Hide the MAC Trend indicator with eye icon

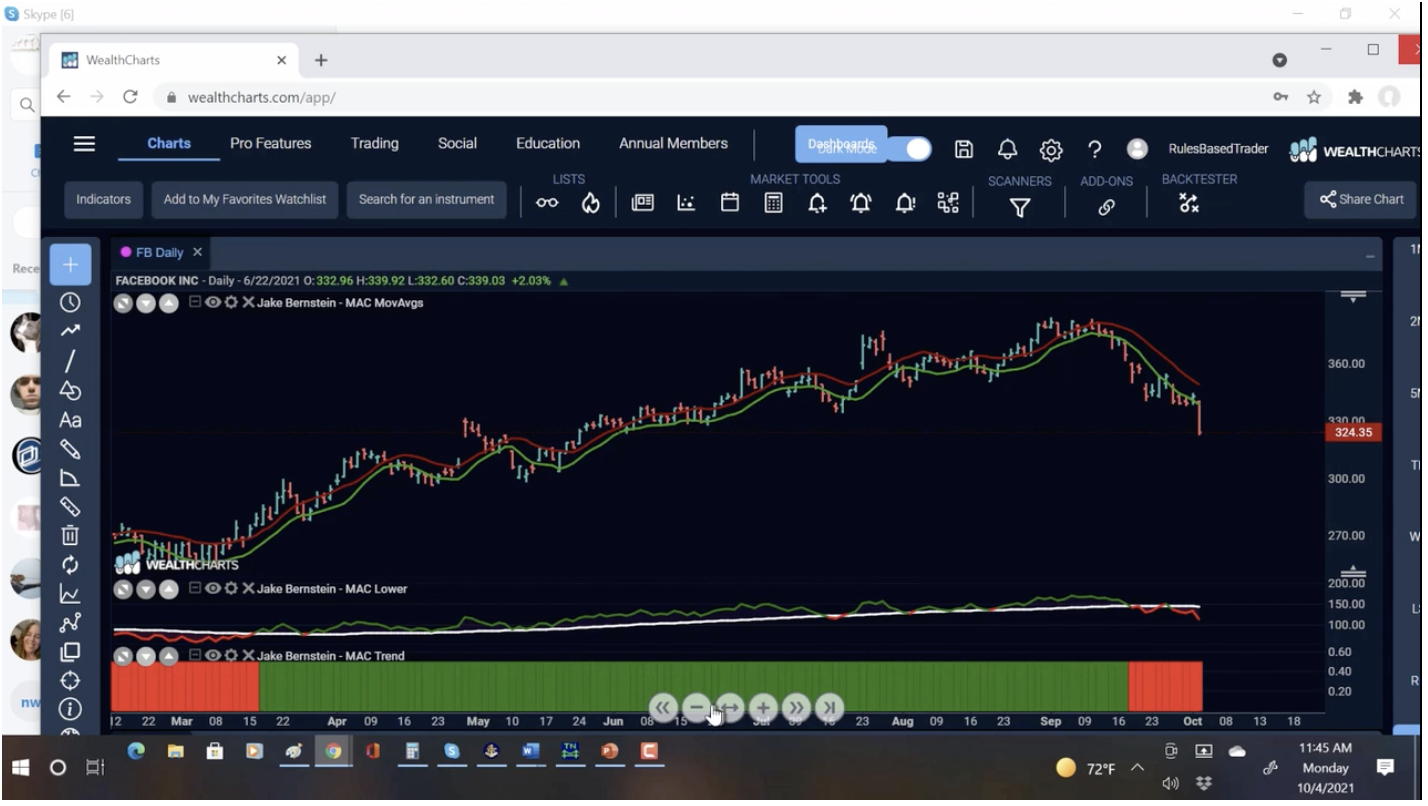tap(213, 655)
